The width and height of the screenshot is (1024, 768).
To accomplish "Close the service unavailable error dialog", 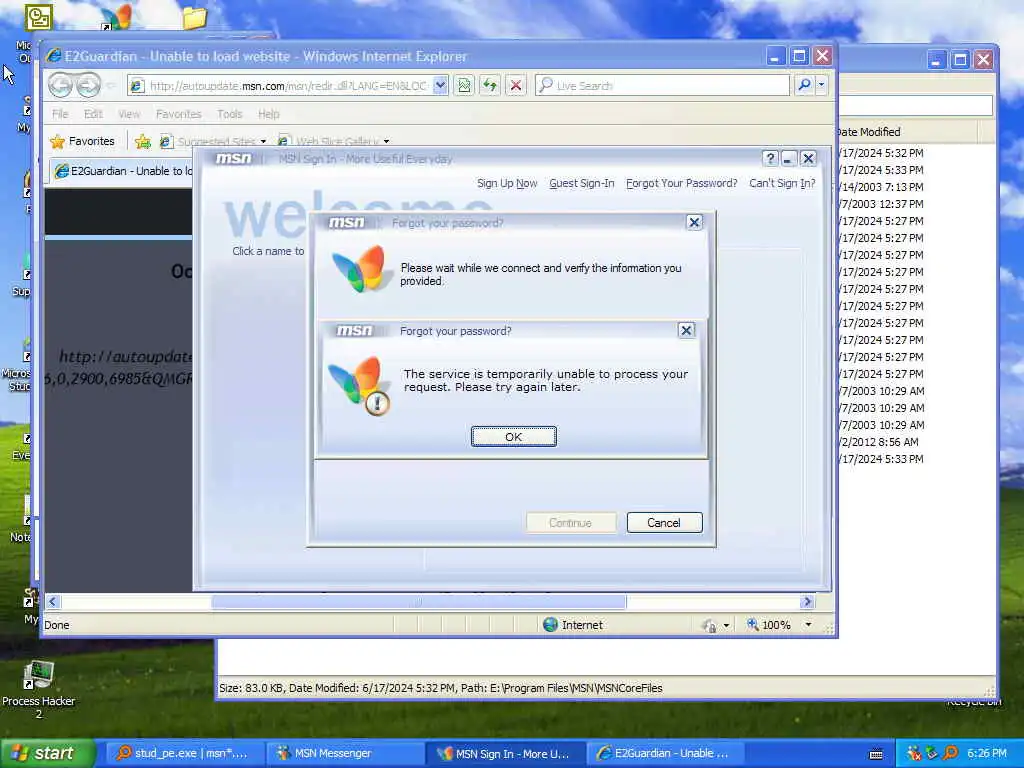I will (686, 330).
